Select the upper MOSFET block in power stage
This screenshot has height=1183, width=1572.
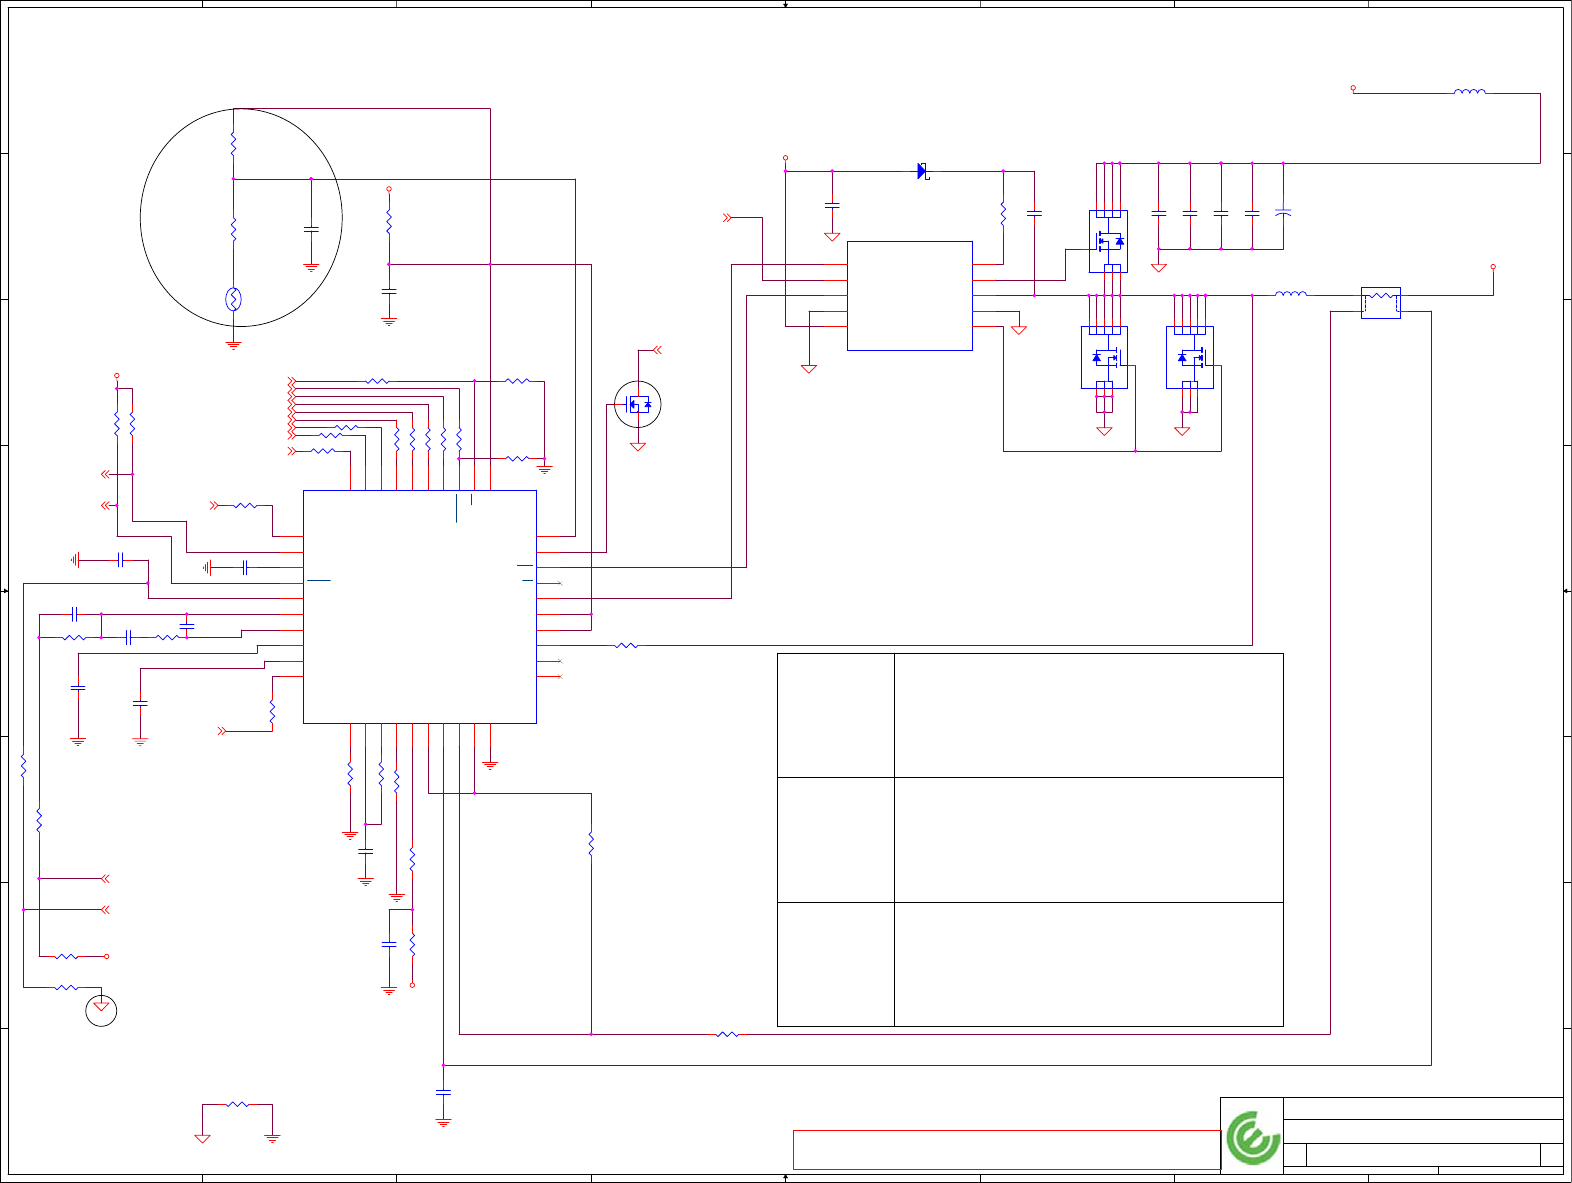(1108, 241)
